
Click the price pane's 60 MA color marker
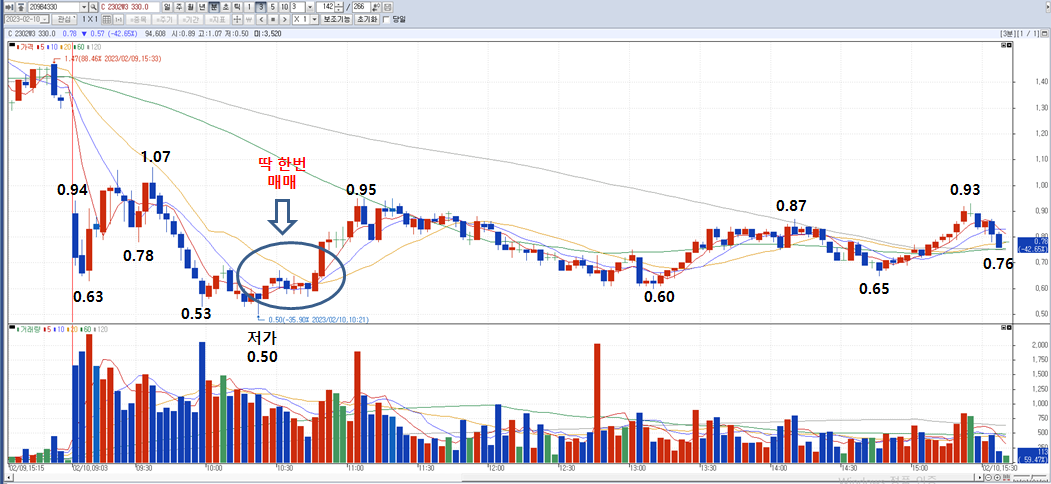coord(74,46)
